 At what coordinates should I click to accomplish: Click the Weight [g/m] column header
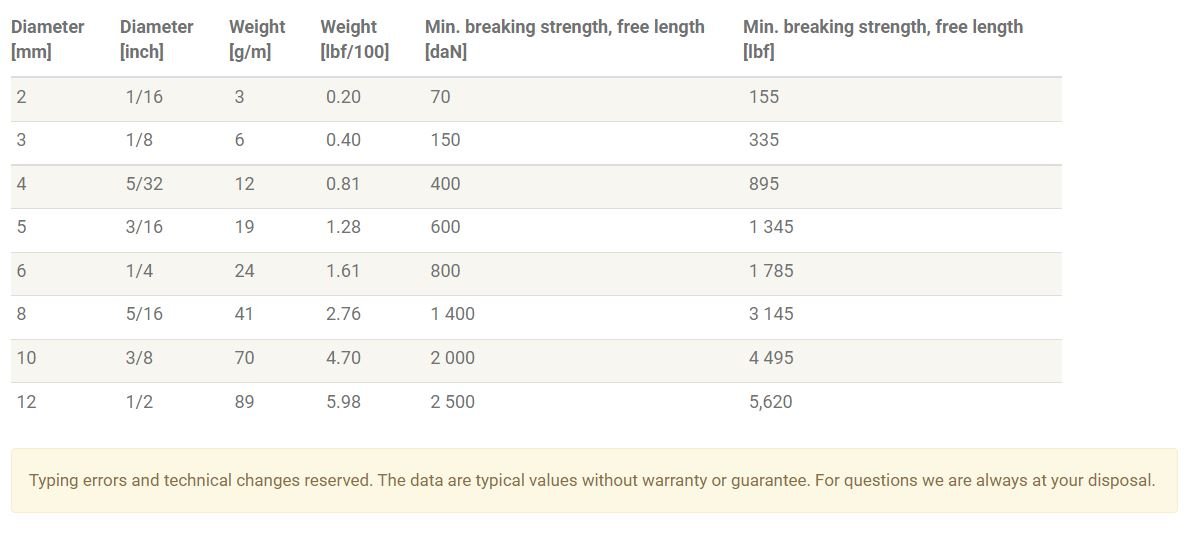pyautogui.click(x=257, y=39)
